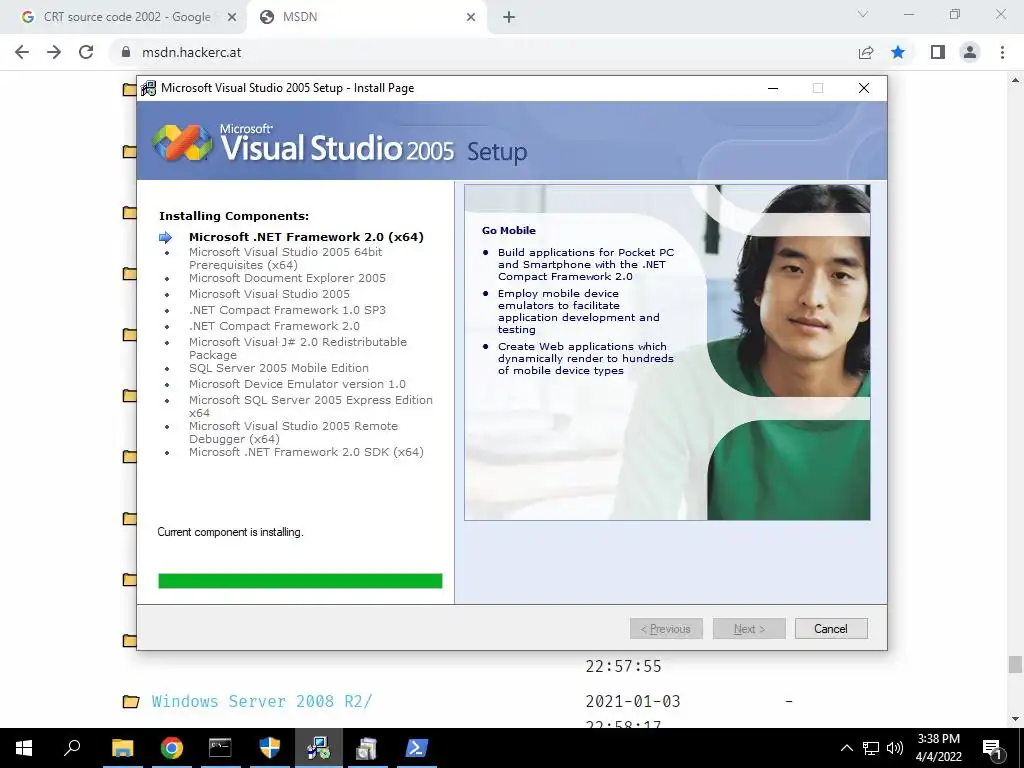The height and width of the screenshot is (768, 1024).
Task: Open the clock showing 3:38 PM
Action: (938, 748)
